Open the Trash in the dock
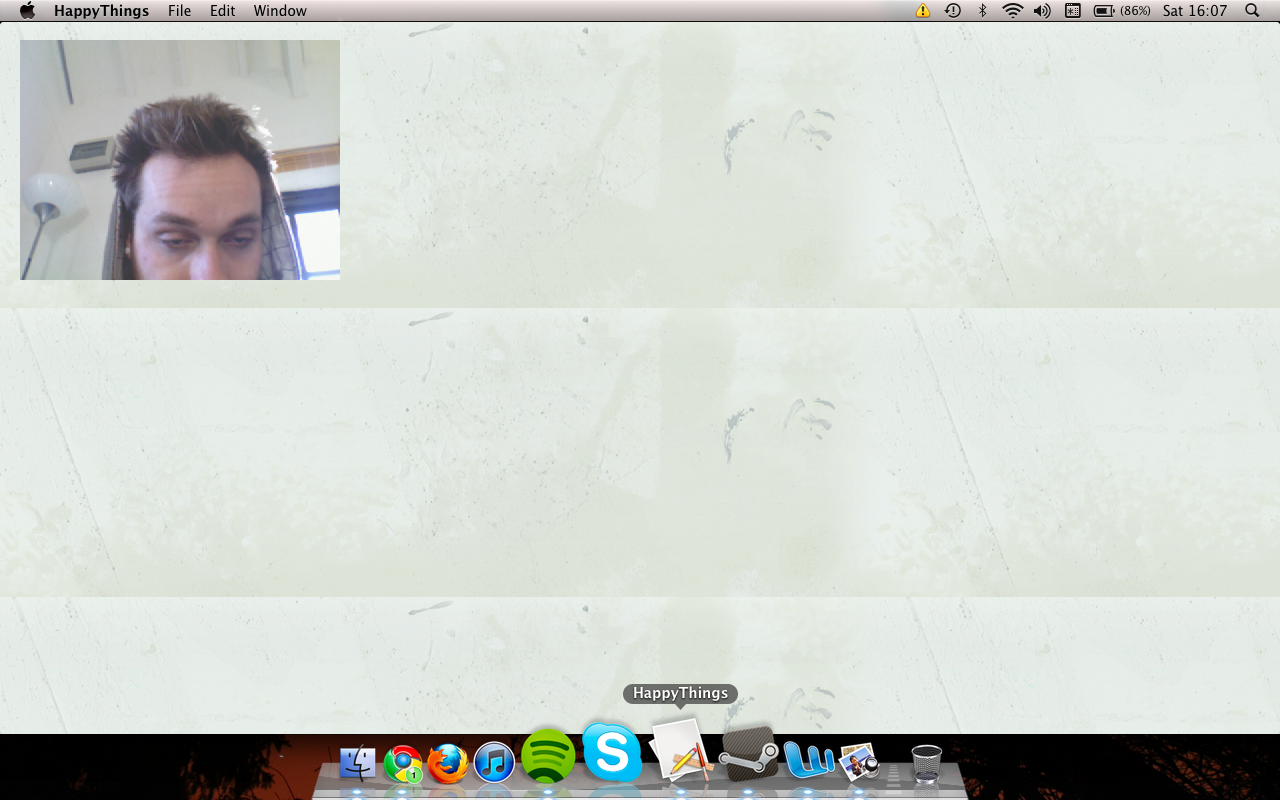Viewport: 1280px width, 800px height. tap(926, 763)
